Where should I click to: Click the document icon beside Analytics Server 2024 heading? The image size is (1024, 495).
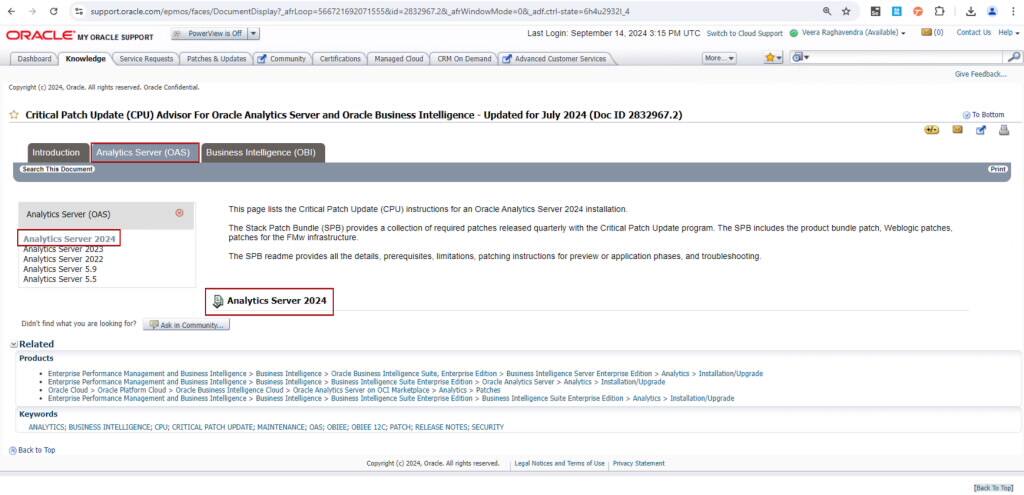coord(218,301)
